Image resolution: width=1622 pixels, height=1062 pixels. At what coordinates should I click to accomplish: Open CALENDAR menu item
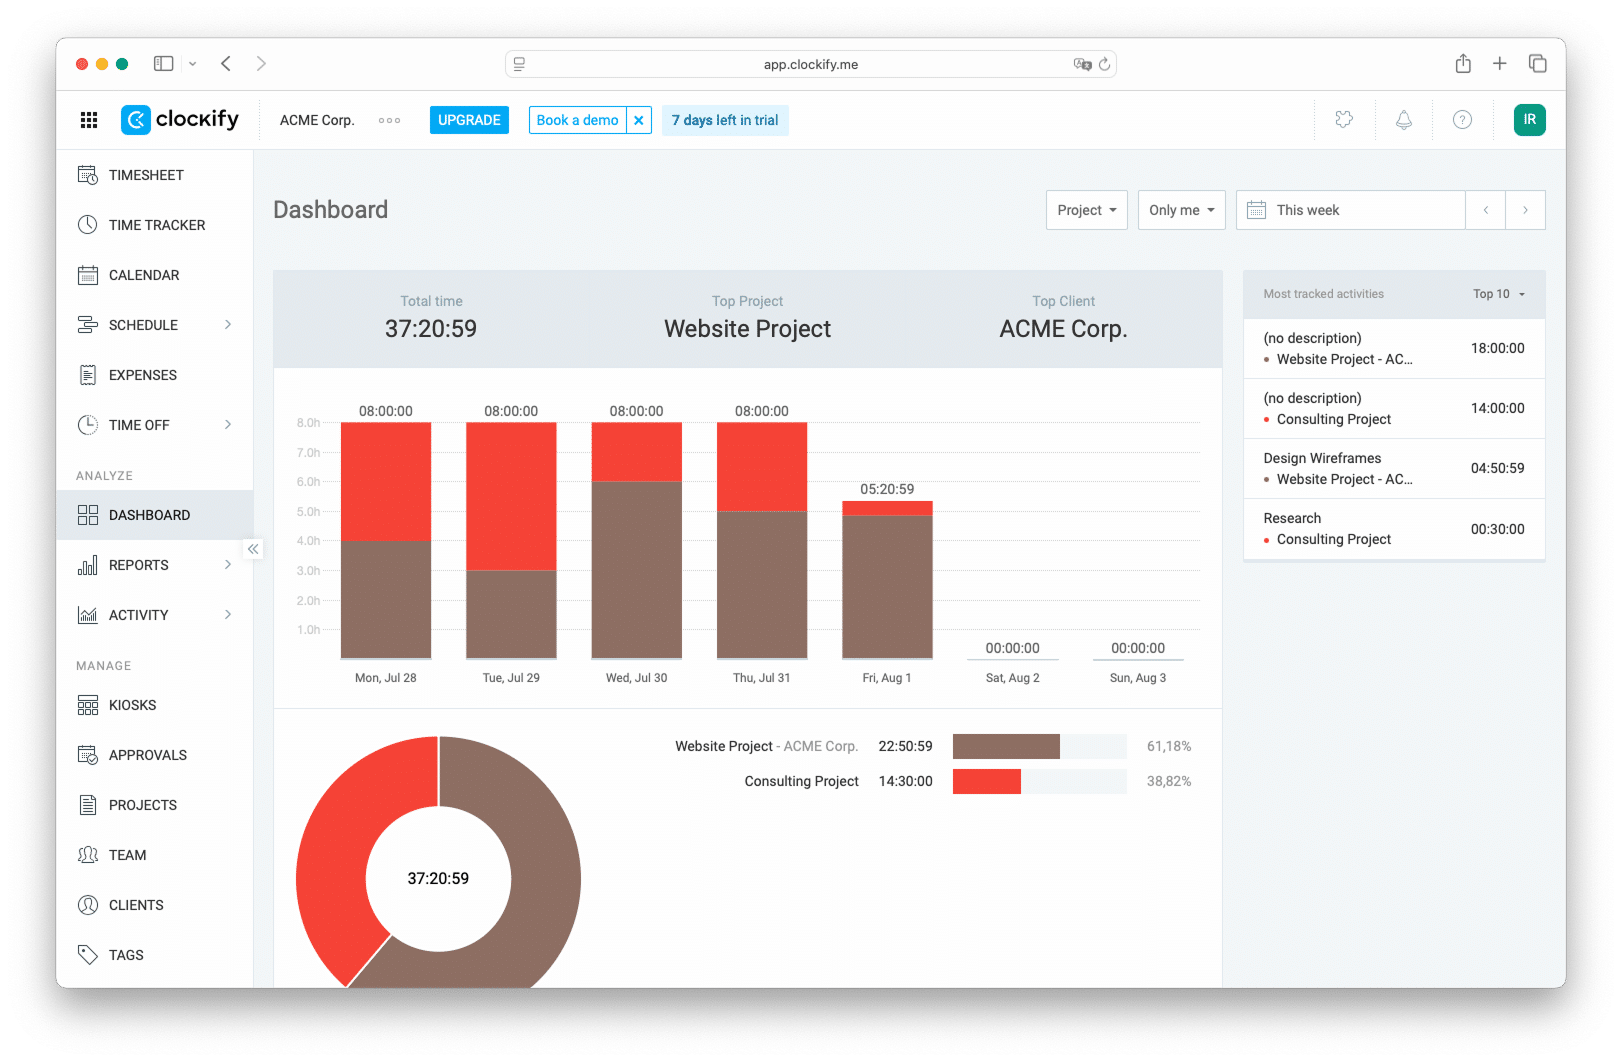(x=155, y=275)
